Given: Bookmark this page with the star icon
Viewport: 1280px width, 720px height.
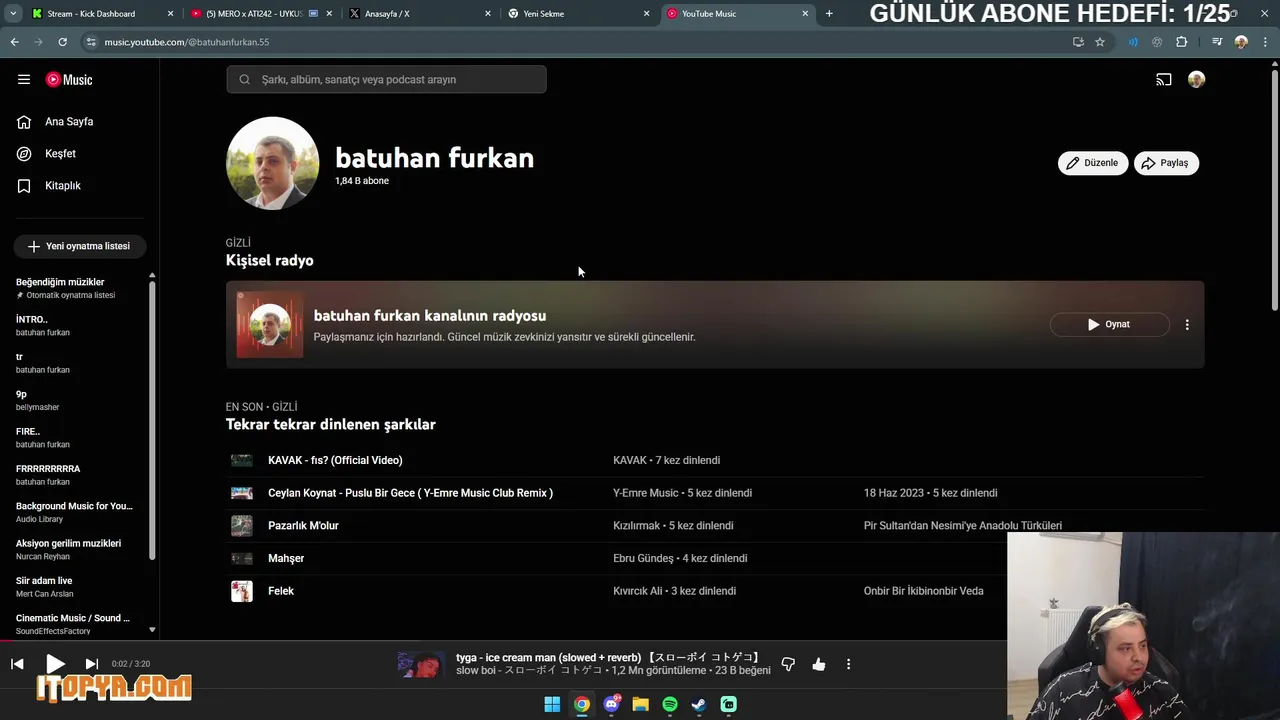Looking at the screenshot, I should coord(1100,42).
